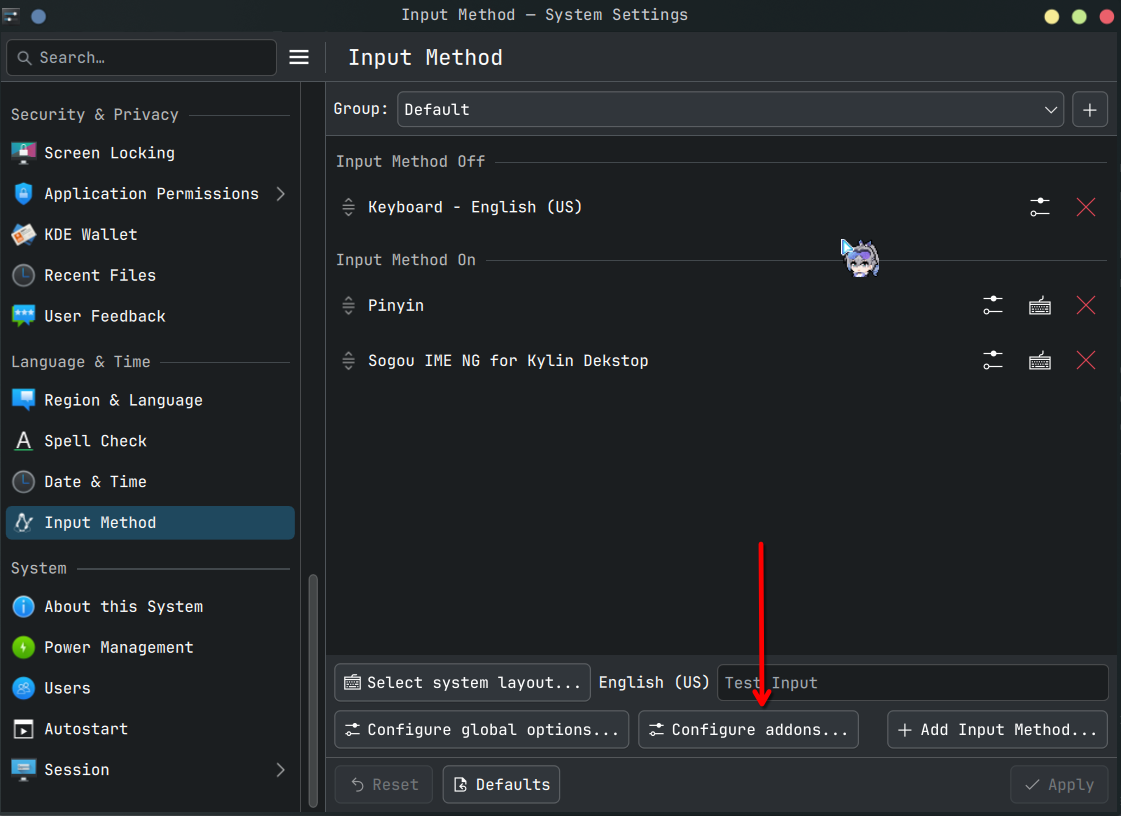The height and width of the screenshot is (816, 1121).
Task: Click keyboard layout icon for Pinyin
Action: point(1040,306)
